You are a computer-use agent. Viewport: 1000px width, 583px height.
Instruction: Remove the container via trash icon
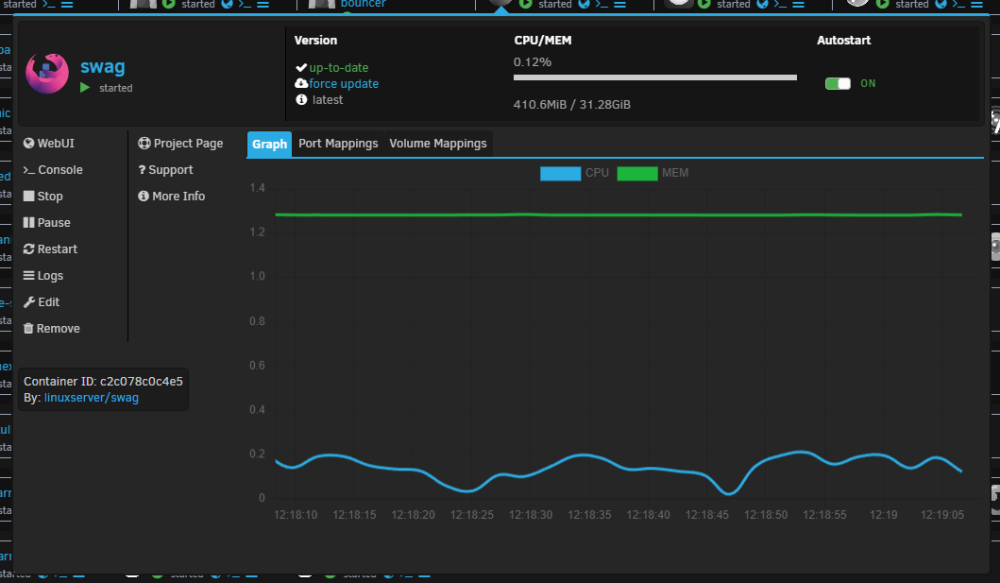28,328
